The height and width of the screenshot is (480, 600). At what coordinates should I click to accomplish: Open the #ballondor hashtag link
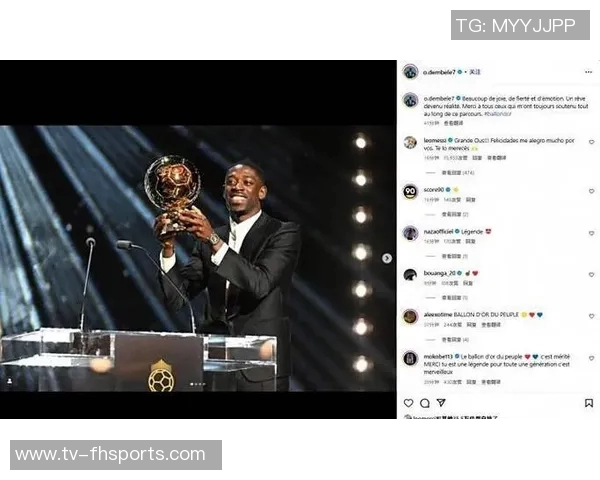(497, 114)
